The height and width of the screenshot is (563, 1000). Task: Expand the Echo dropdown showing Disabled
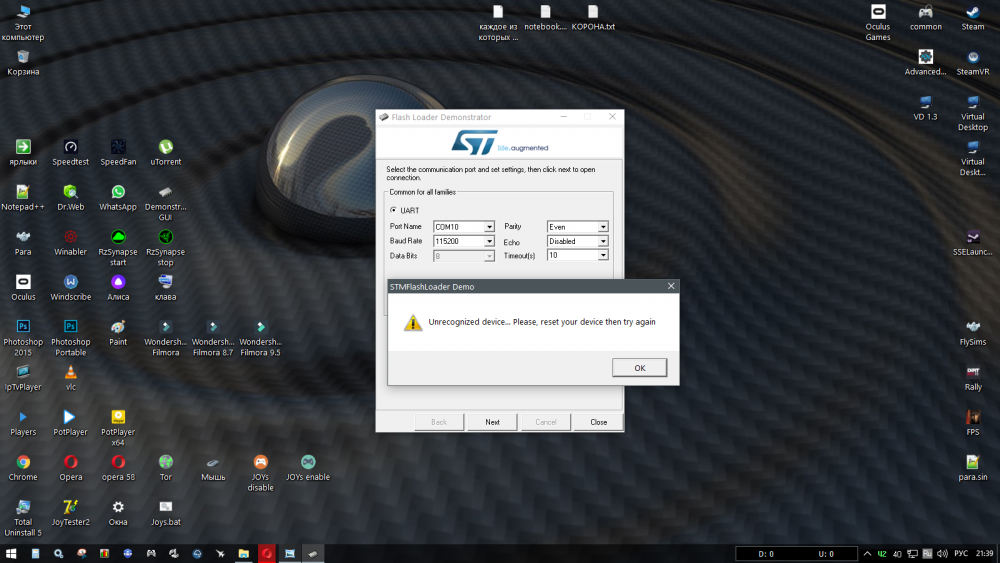pos(603,241)
